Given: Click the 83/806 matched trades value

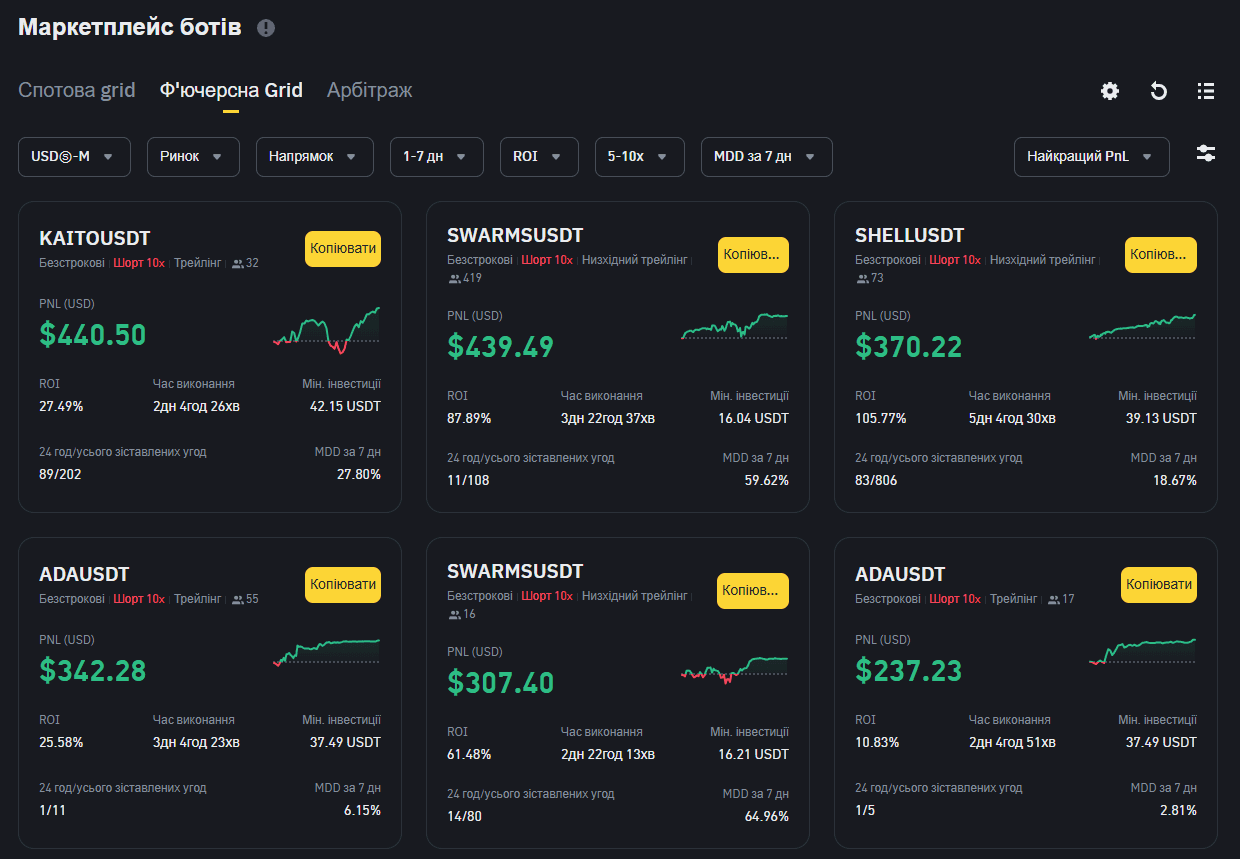Looking at the screenshot, I should pos(876,481).
